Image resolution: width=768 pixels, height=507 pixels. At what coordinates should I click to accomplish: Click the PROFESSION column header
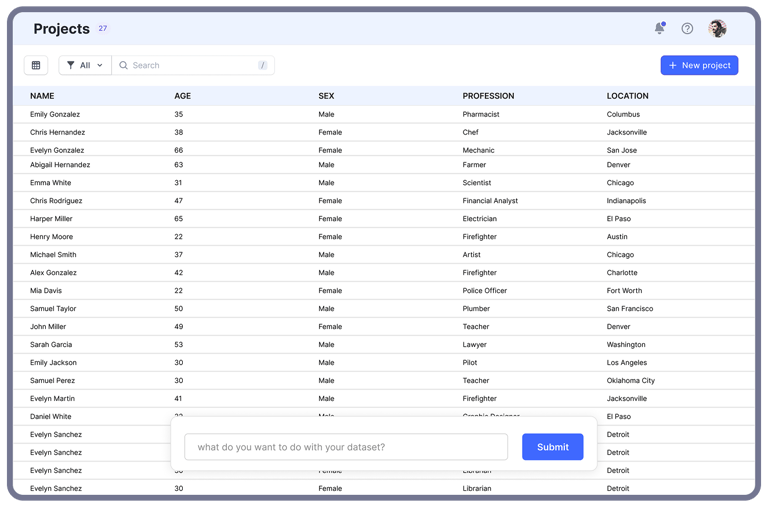[x=488, y=96]
